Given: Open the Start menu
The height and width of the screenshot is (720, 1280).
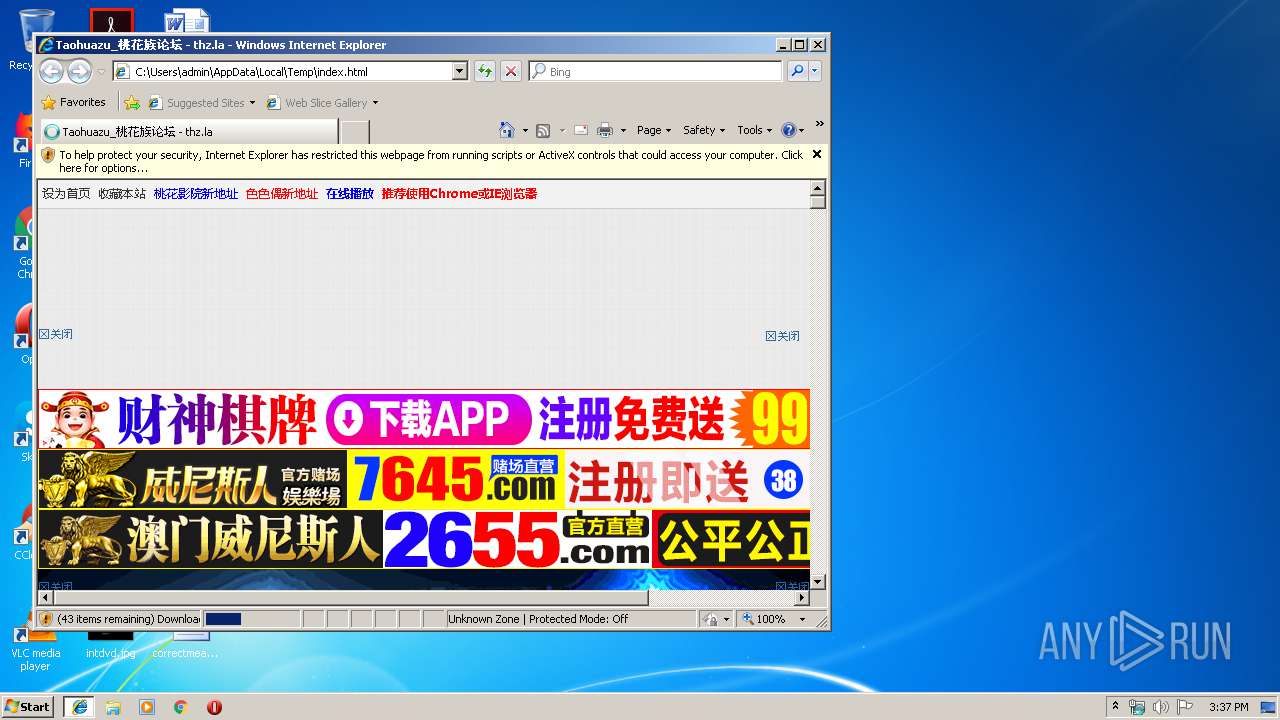Looking at the screenshot, I should pyautogui.click(x=27, y=706).
